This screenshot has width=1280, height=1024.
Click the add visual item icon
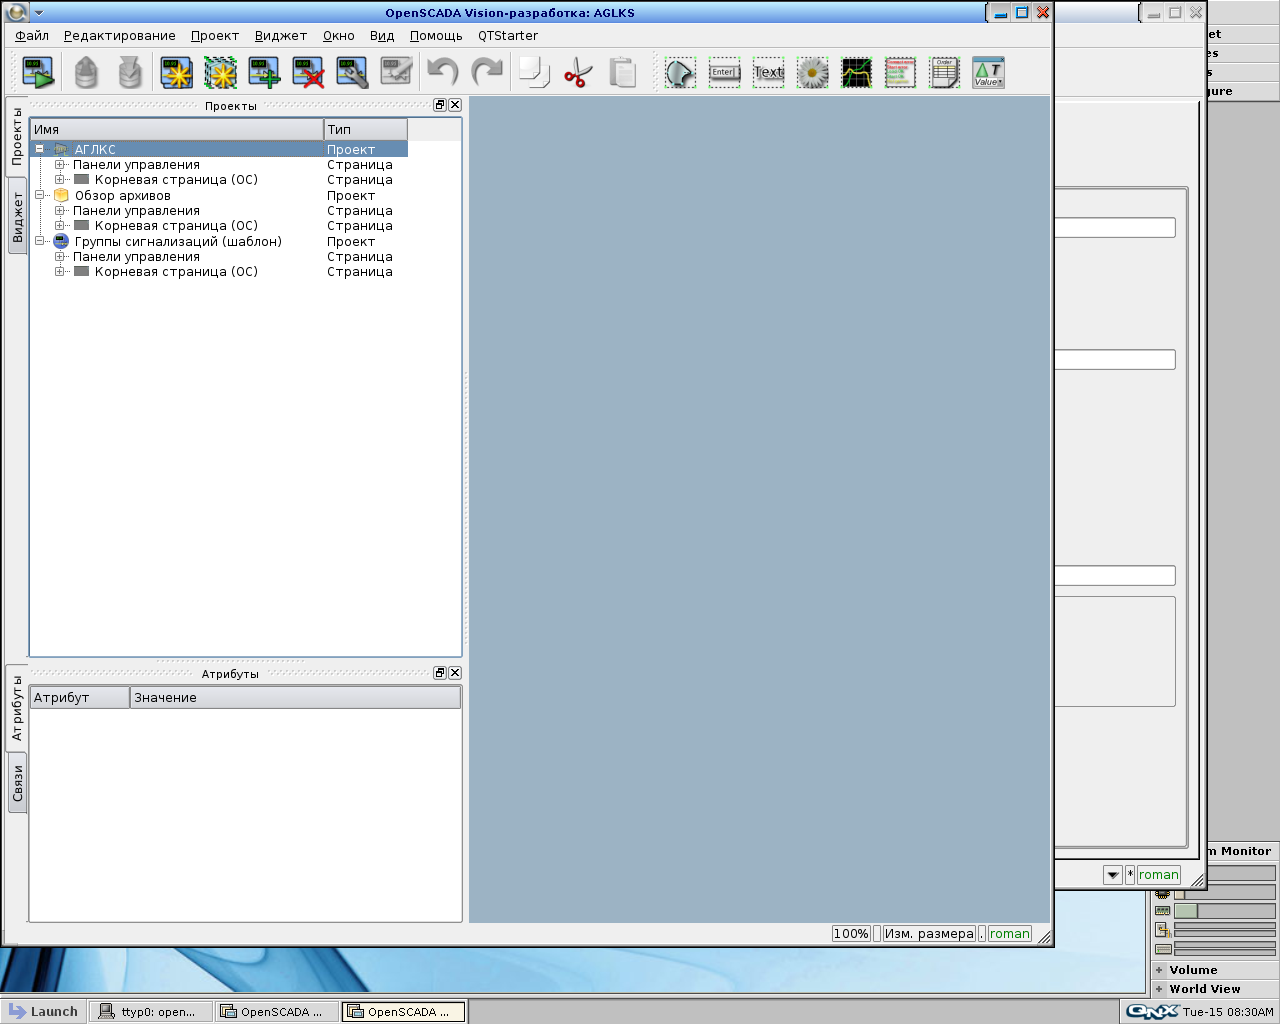point(264,72)
